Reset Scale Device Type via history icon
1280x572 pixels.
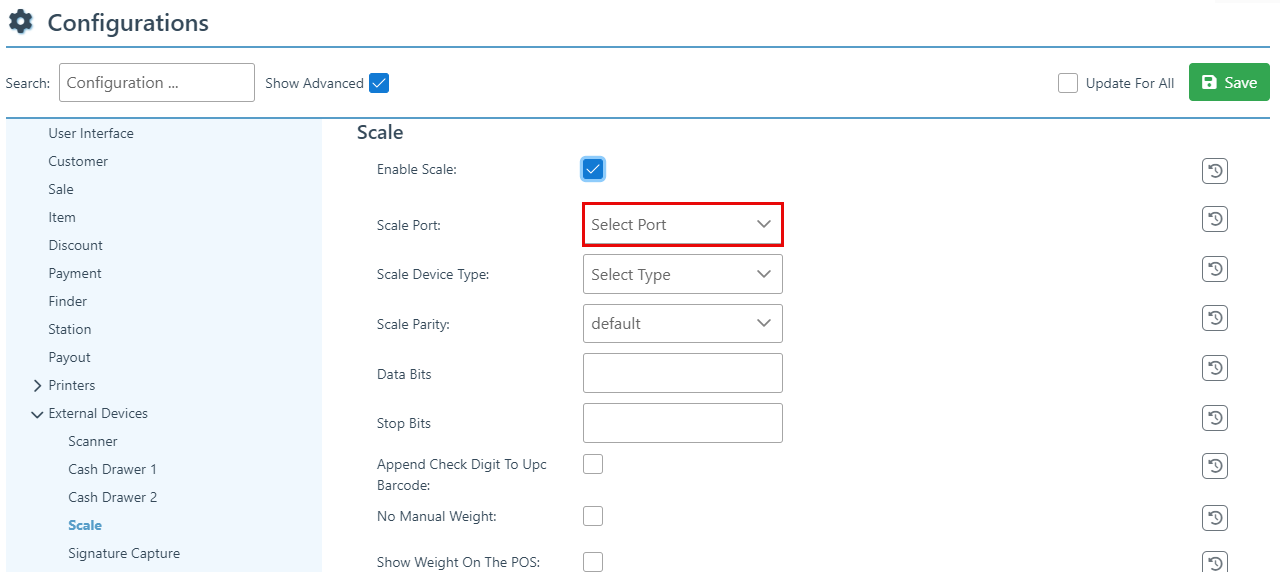click(x=1214, y=269)
